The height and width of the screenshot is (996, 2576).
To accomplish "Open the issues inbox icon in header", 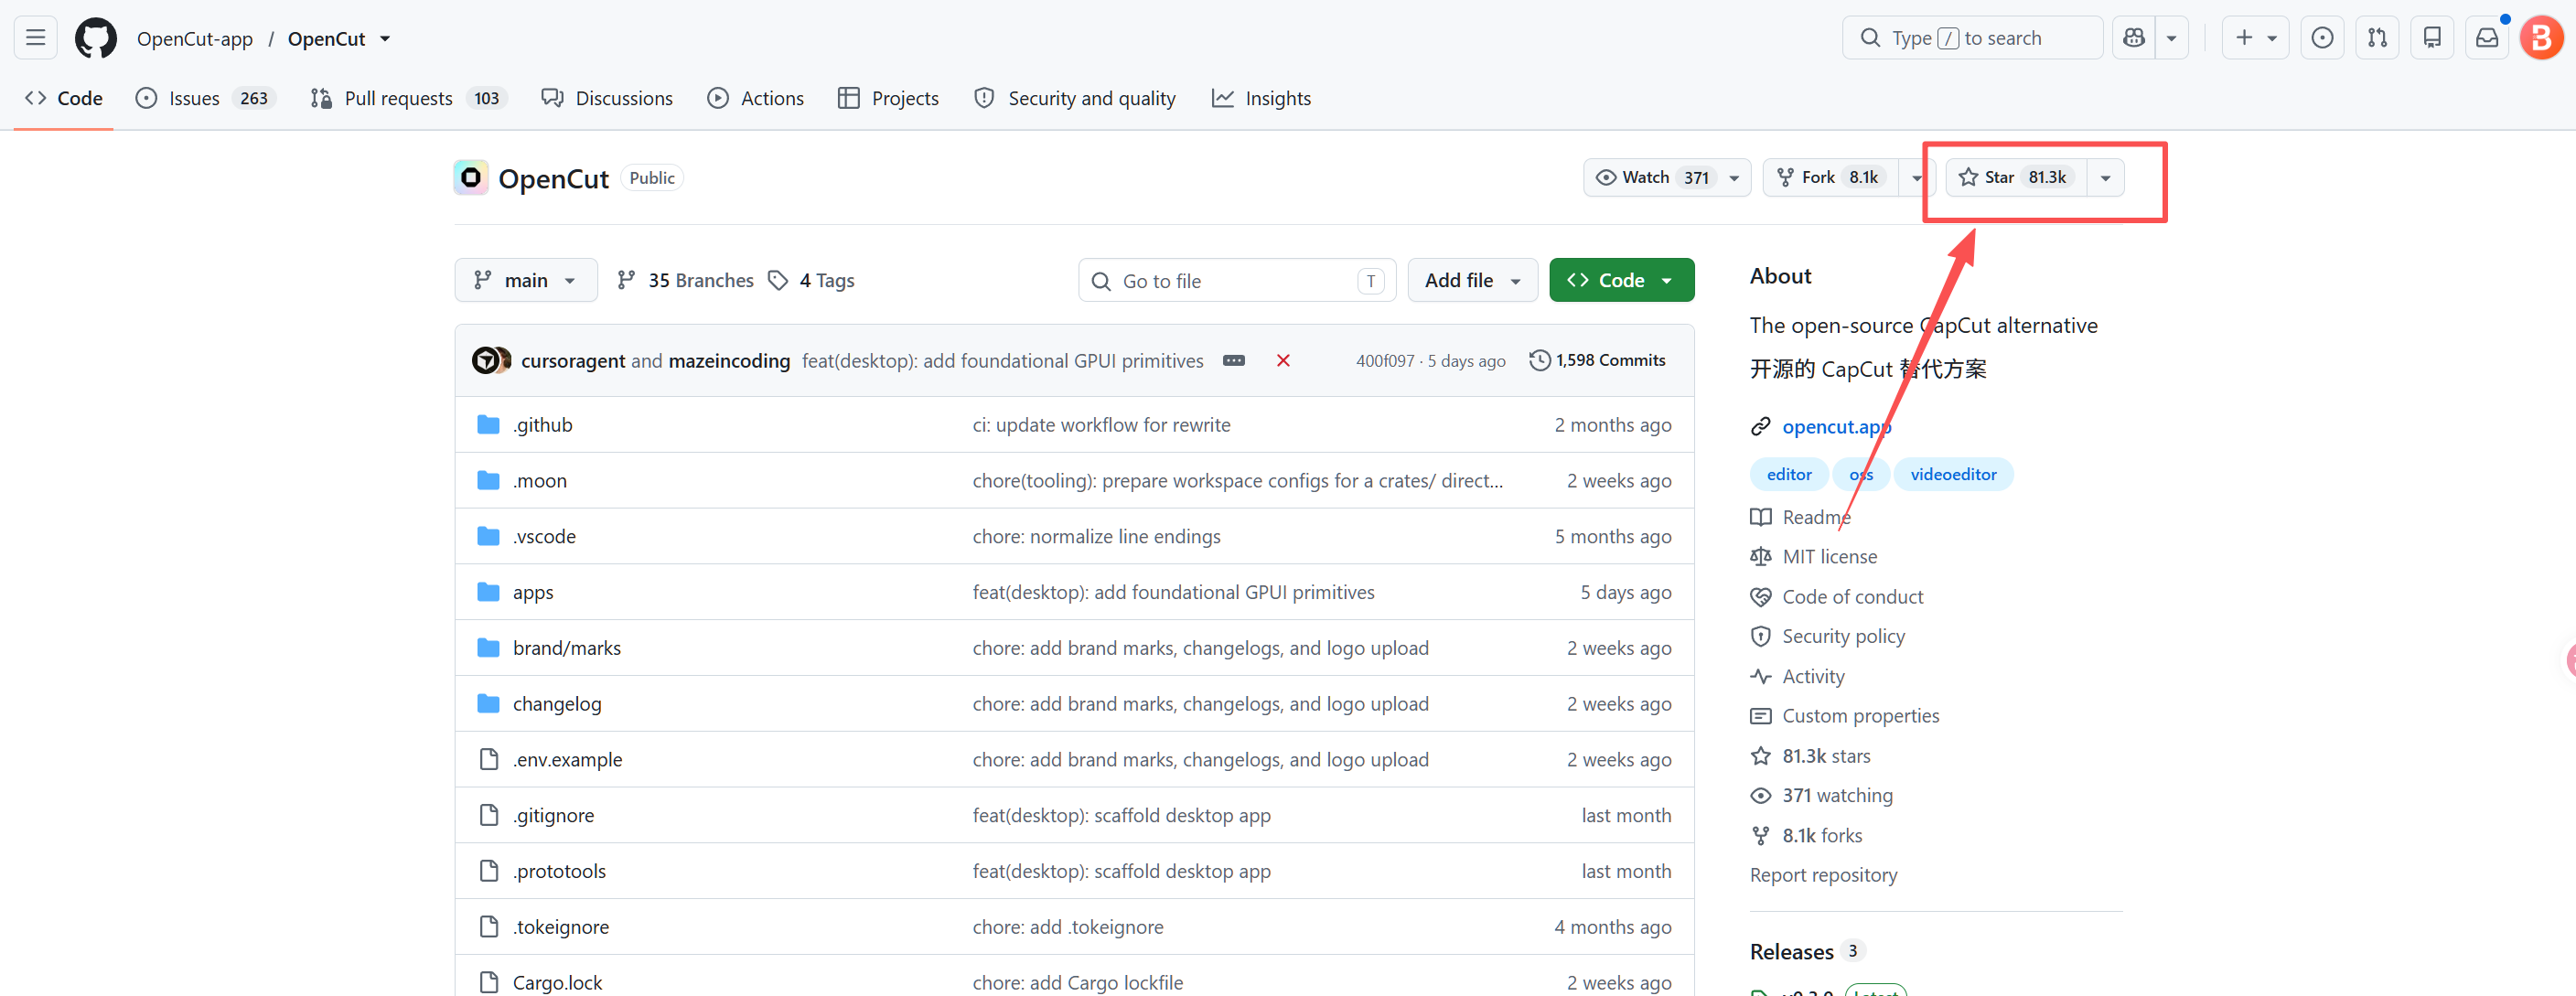I will pos(2322,38).
